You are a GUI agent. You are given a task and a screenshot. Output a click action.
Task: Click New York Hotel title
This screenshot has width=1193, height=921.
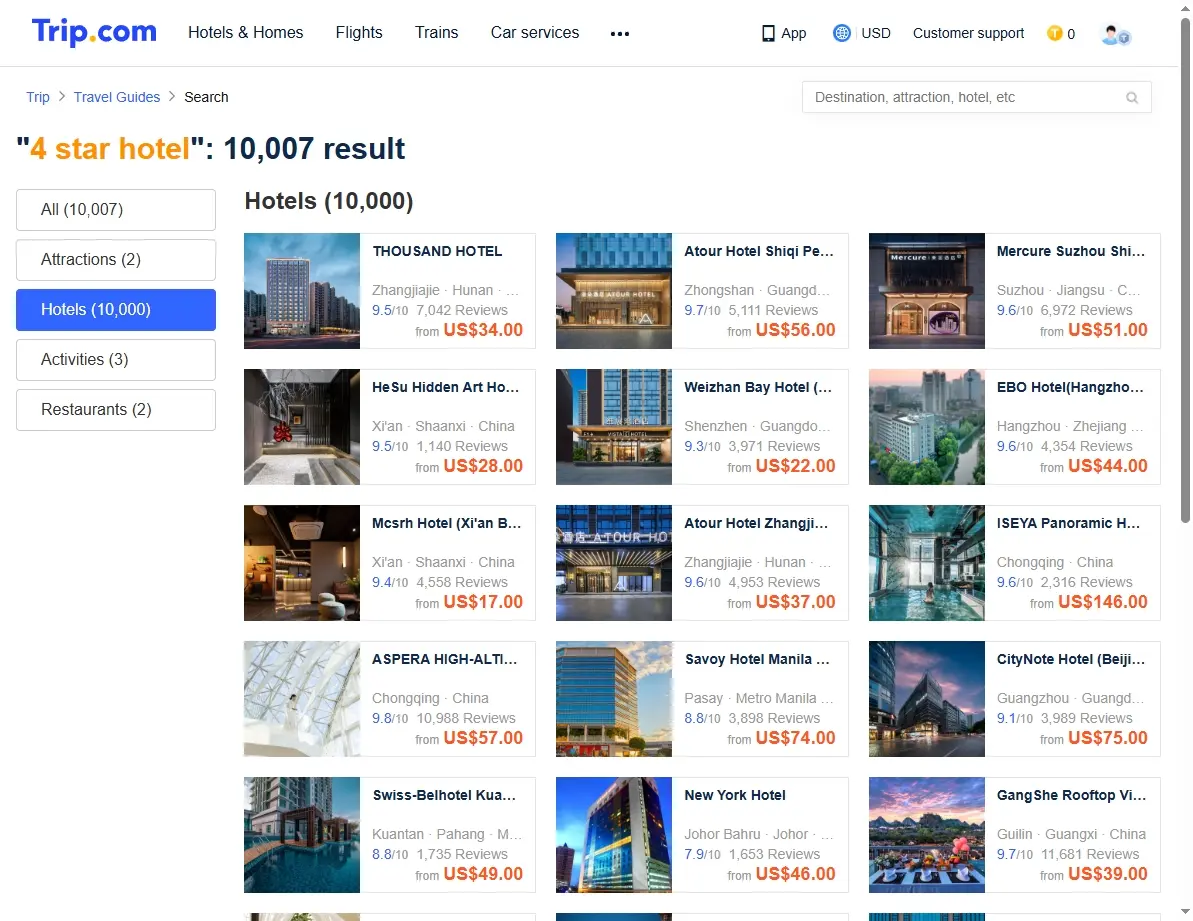735,796
